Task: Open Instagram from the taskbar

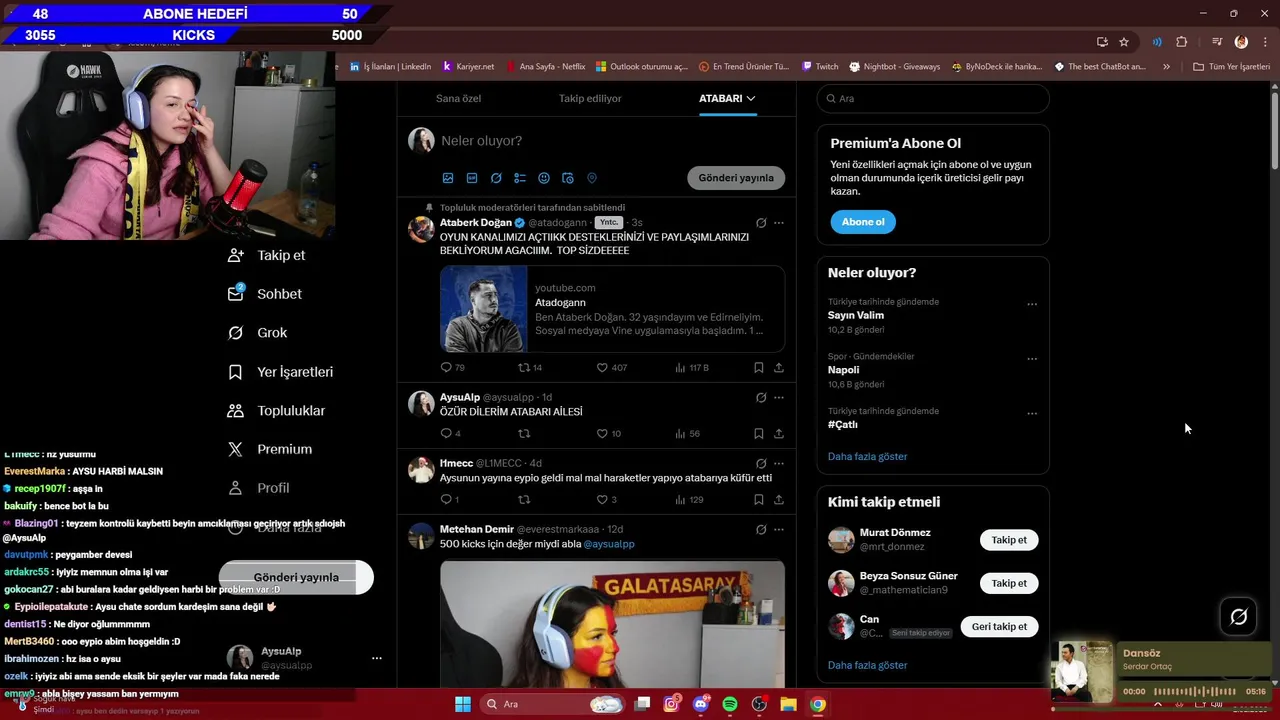Action: [672, 704]
